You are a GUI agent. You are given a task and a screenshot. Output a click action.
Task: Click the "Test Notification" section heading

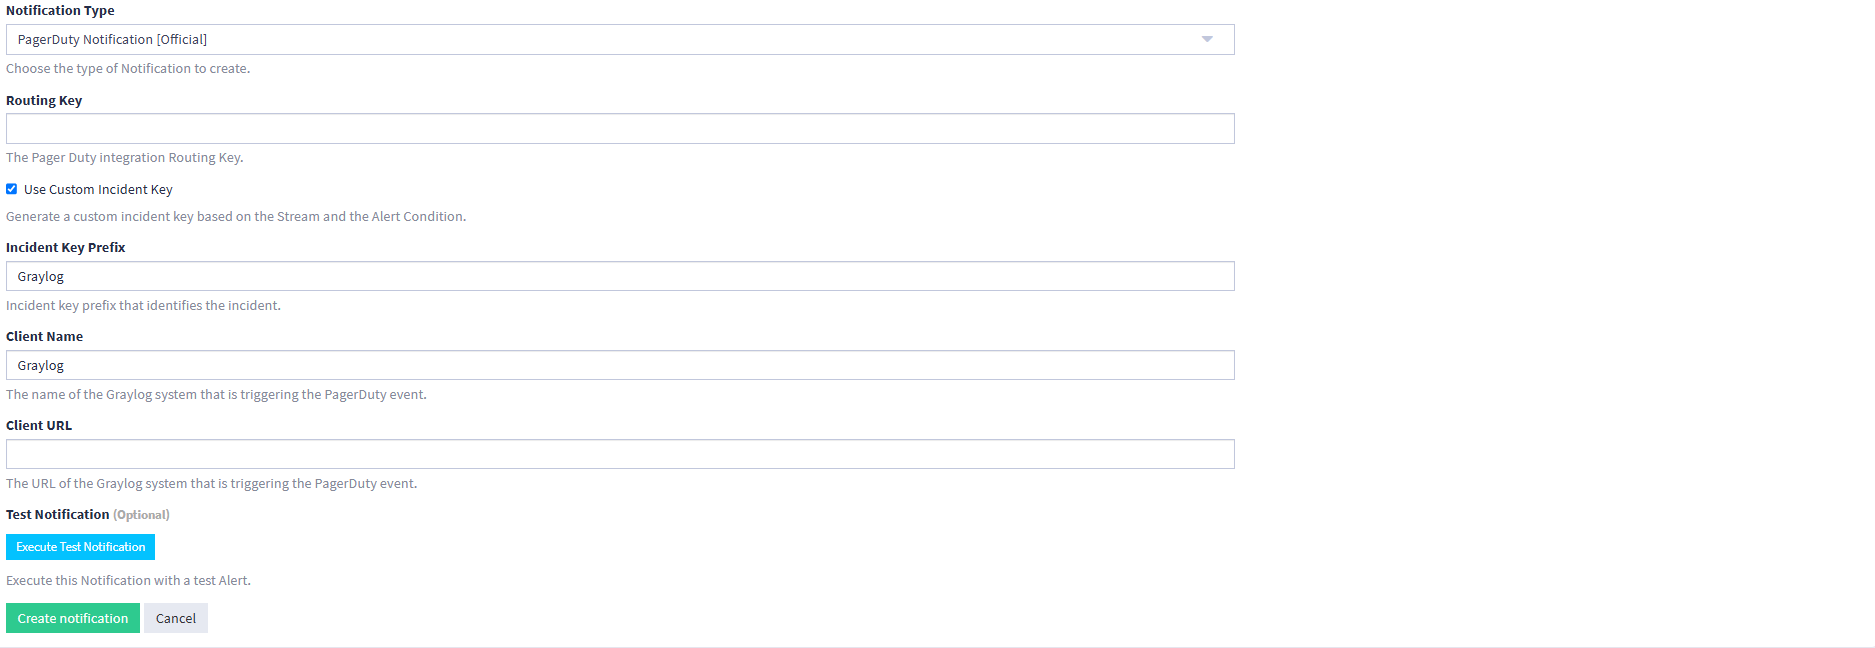tap(58, 515)
